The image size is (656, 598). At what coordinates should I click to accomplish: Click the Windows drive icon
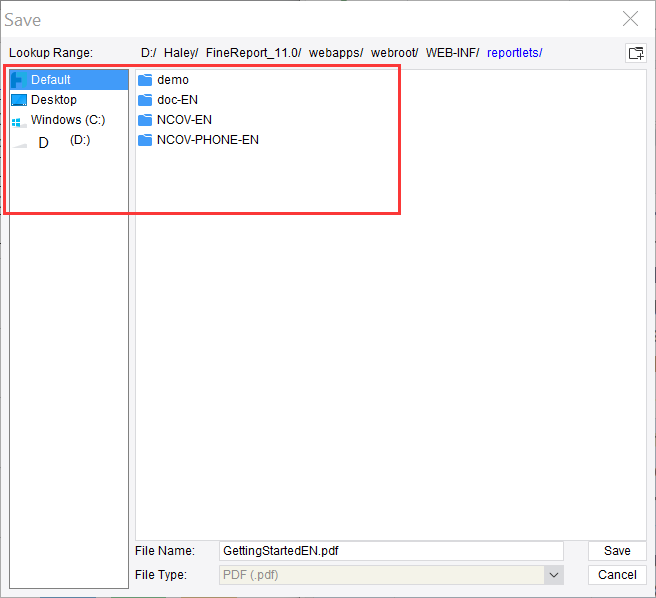[x=19, y=122]
